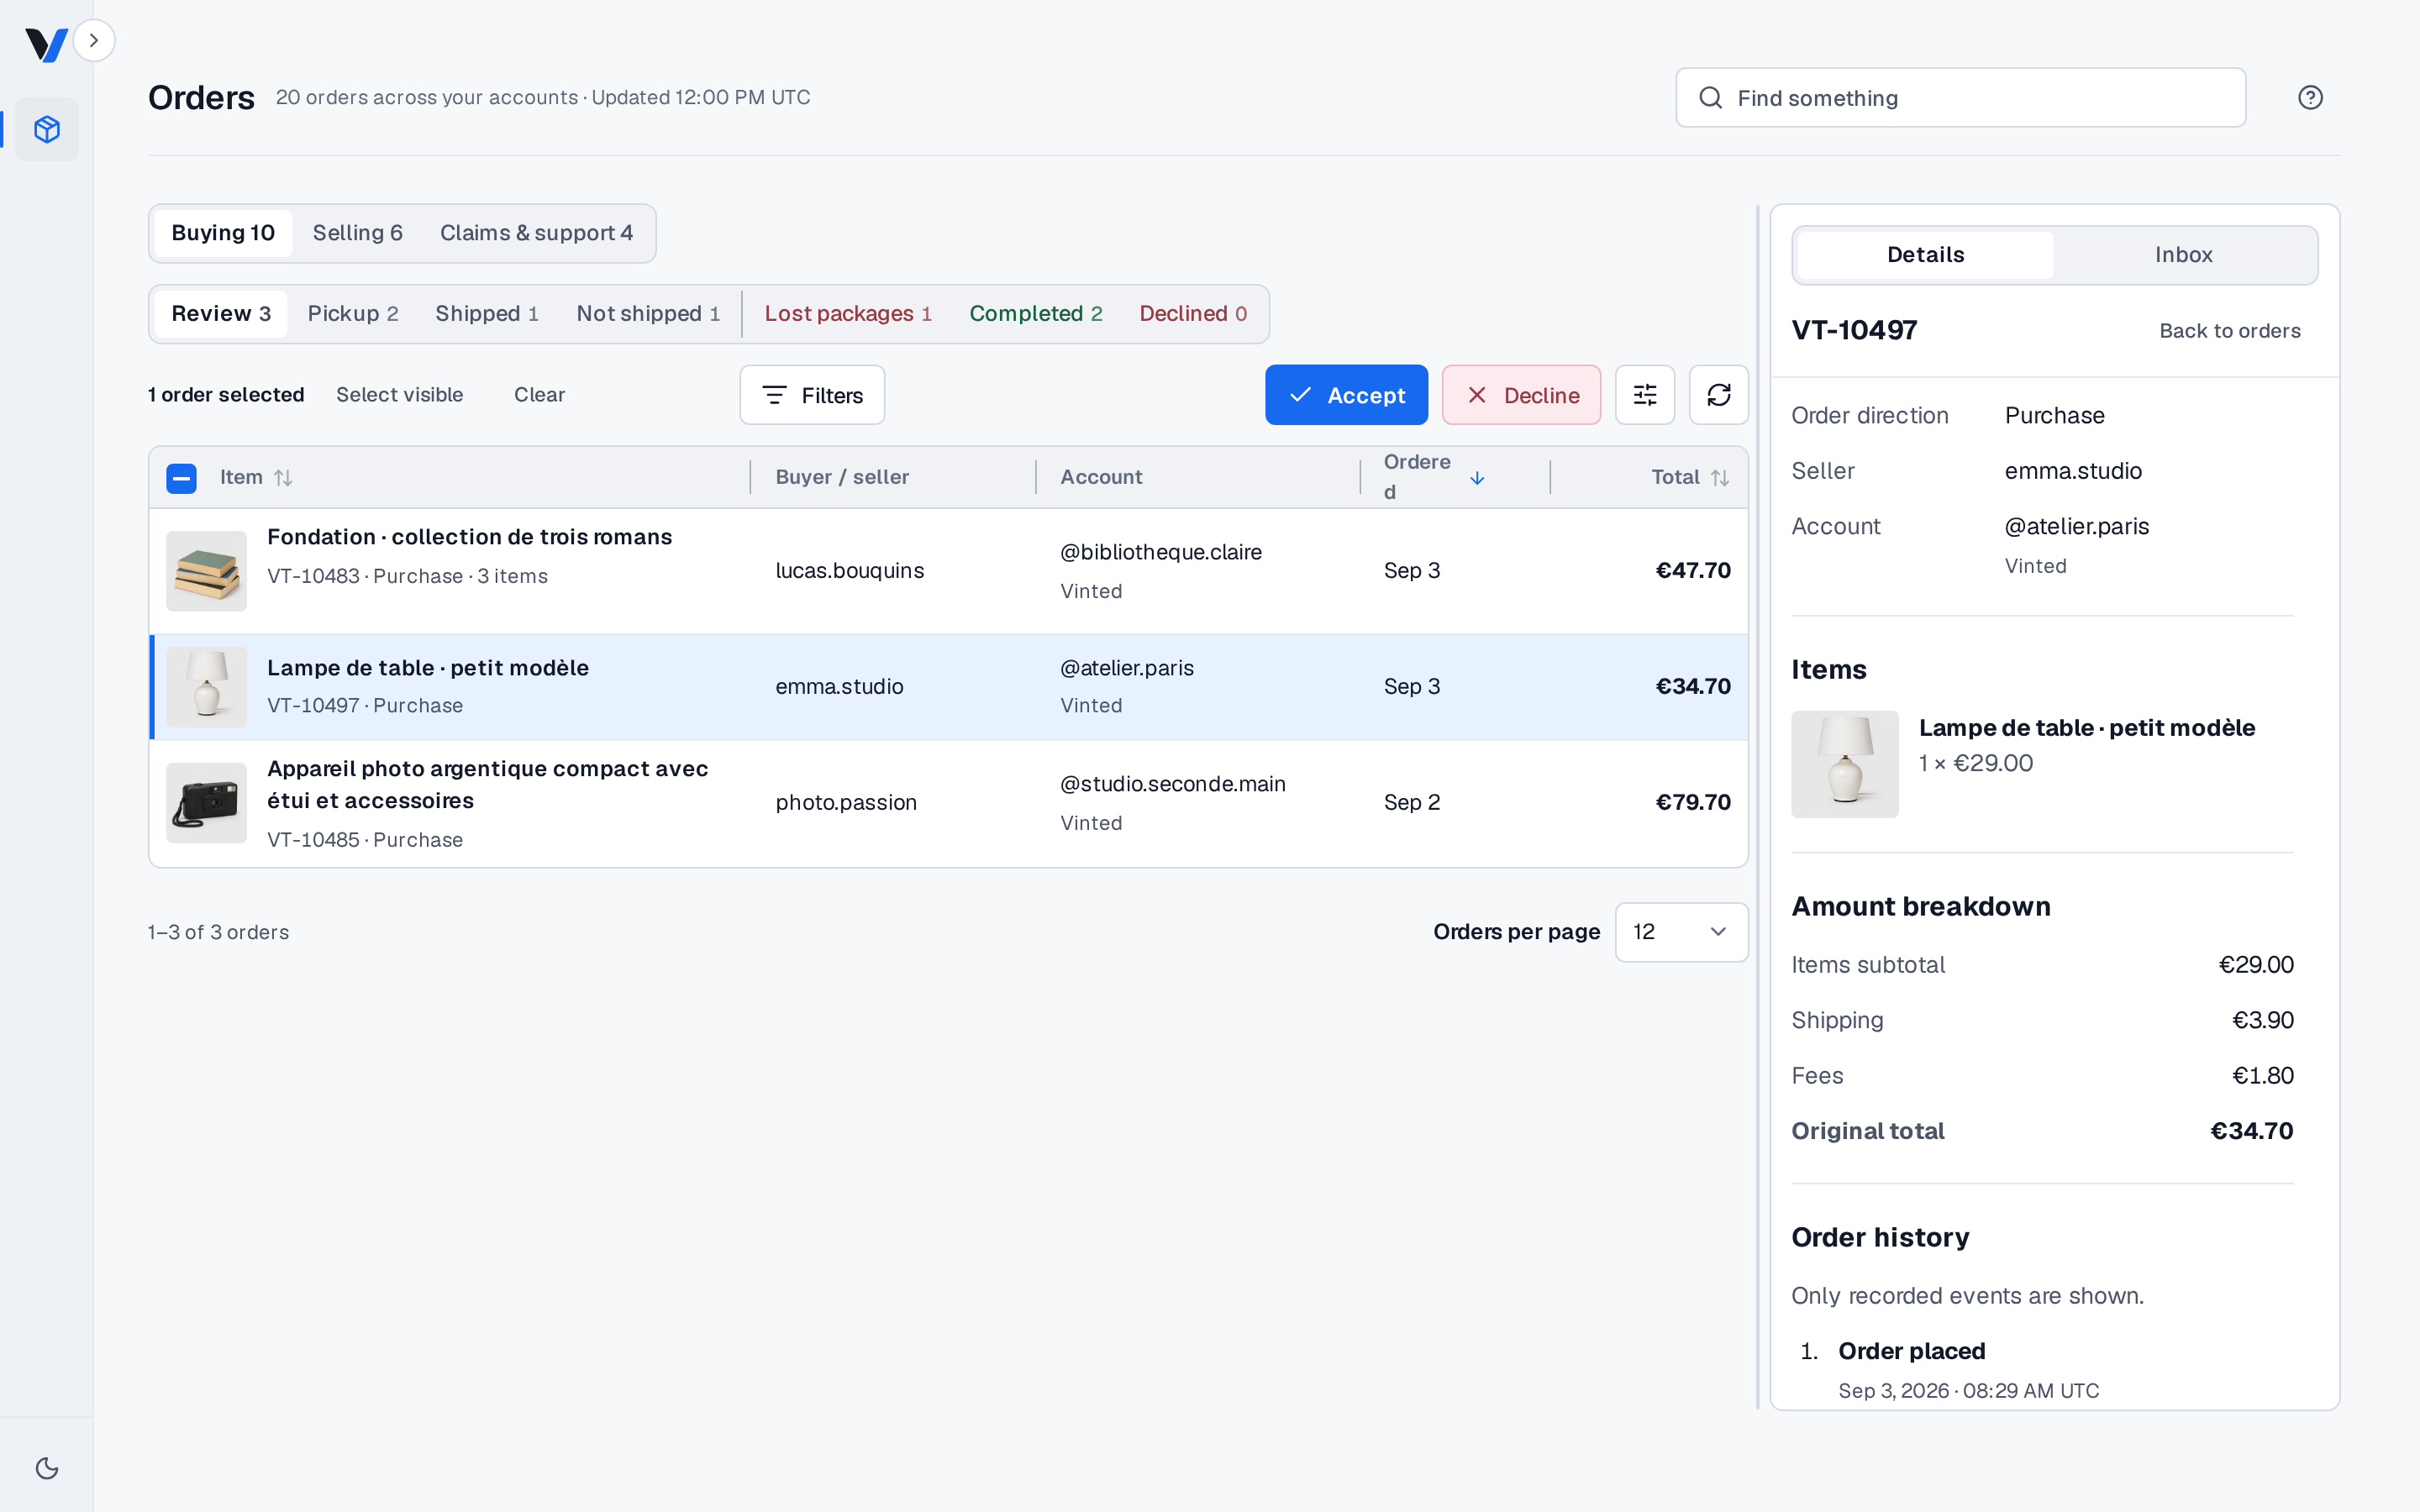Open the Orders box icon in sidebar
The image size is (2420, 1512).
click(47, 129)
